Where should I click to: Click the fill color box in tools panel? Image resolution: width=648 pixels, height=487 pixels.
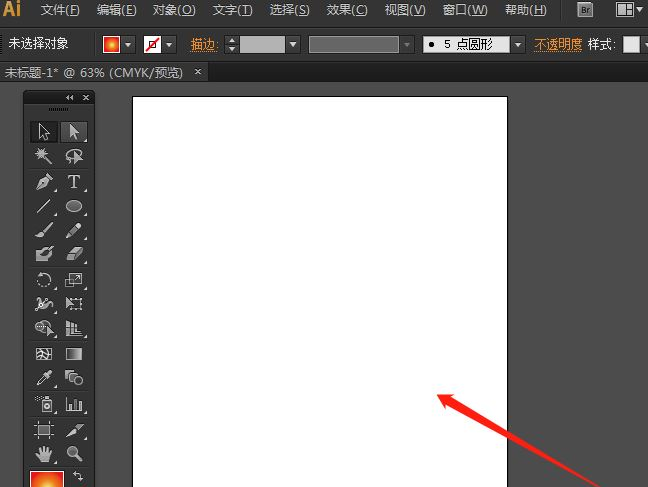(47, 479)
